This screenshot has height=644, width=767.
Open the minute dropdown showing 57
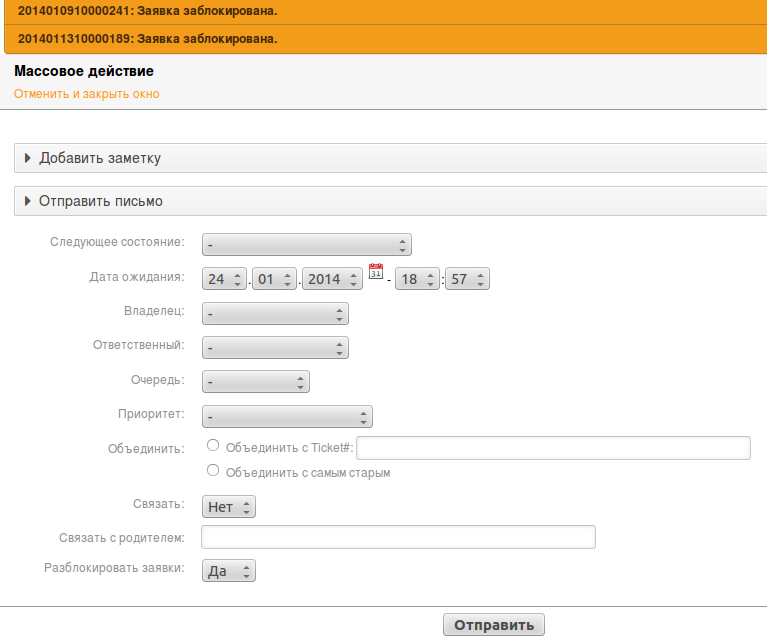pos(467,279)
